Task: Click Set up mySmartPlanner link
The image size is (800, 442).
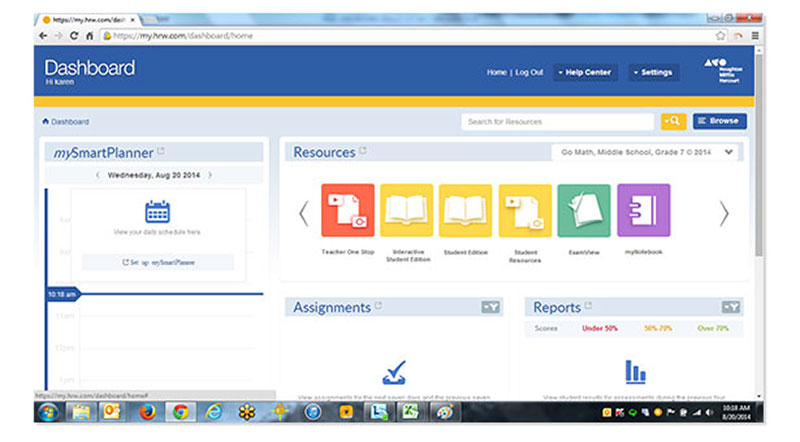Action: click(158, 262)
